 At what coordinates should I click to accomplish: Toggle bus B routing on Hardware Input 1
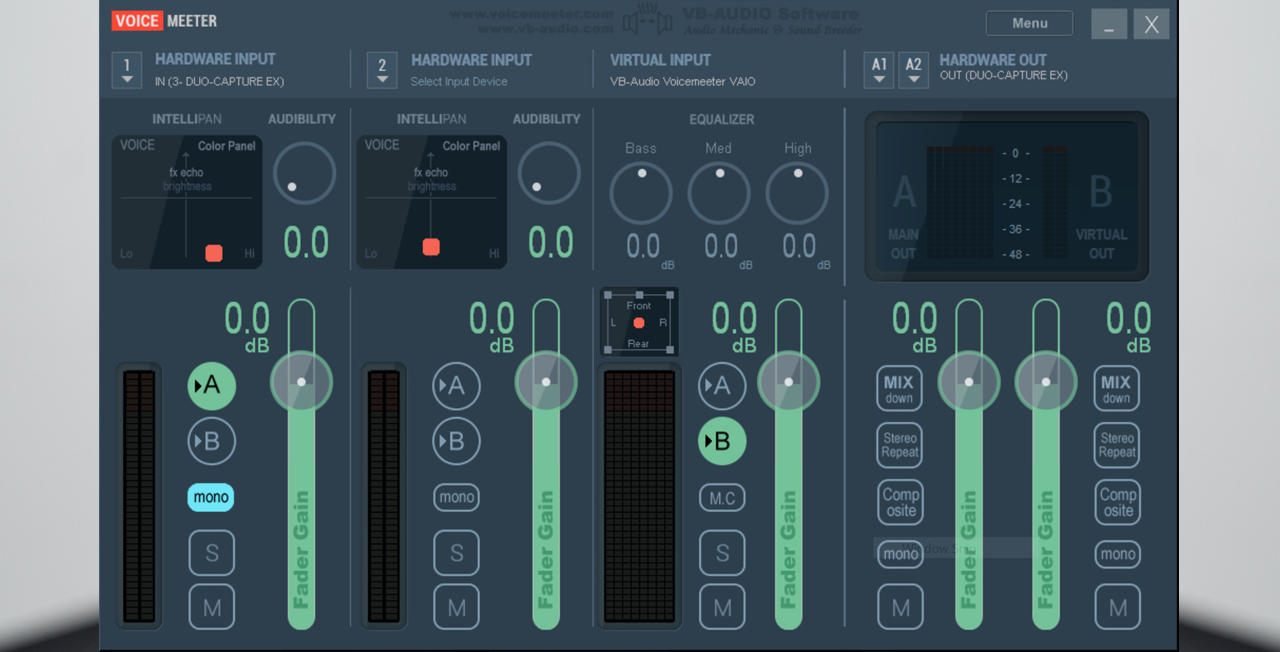point(212,441)
